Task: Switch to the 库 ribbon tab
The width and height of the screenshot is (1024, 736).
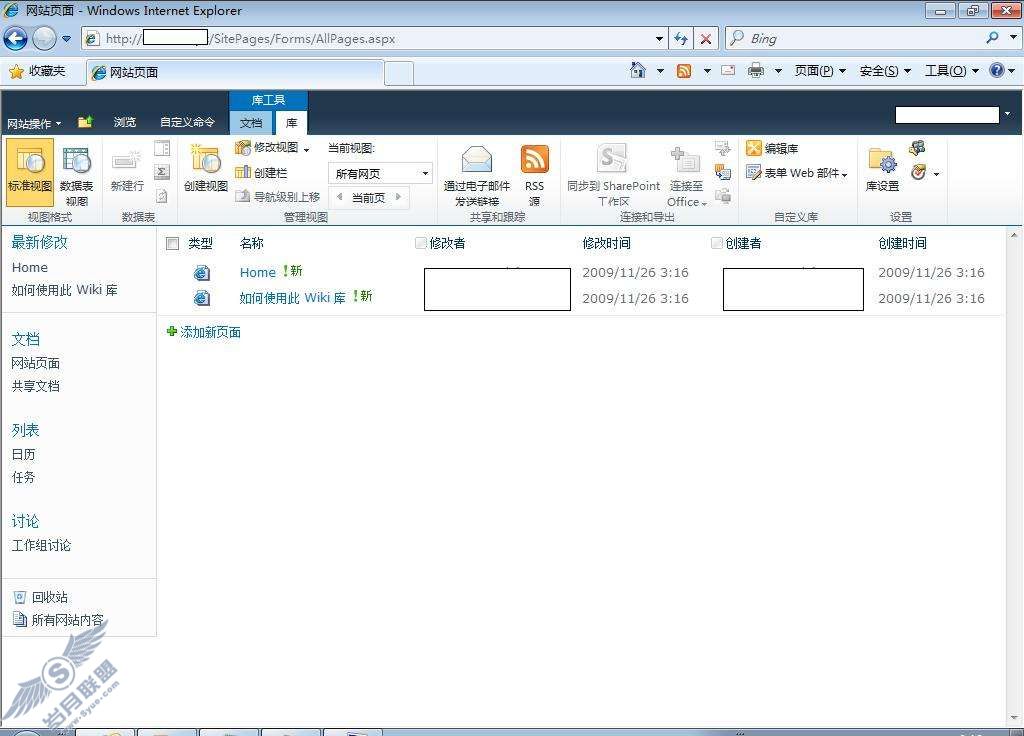Action: coord(291,123)
